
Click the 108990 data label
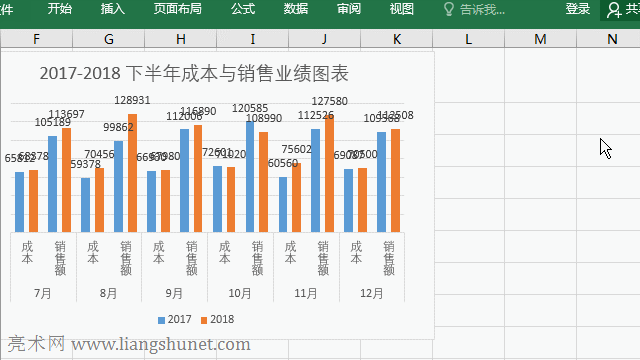264,118
